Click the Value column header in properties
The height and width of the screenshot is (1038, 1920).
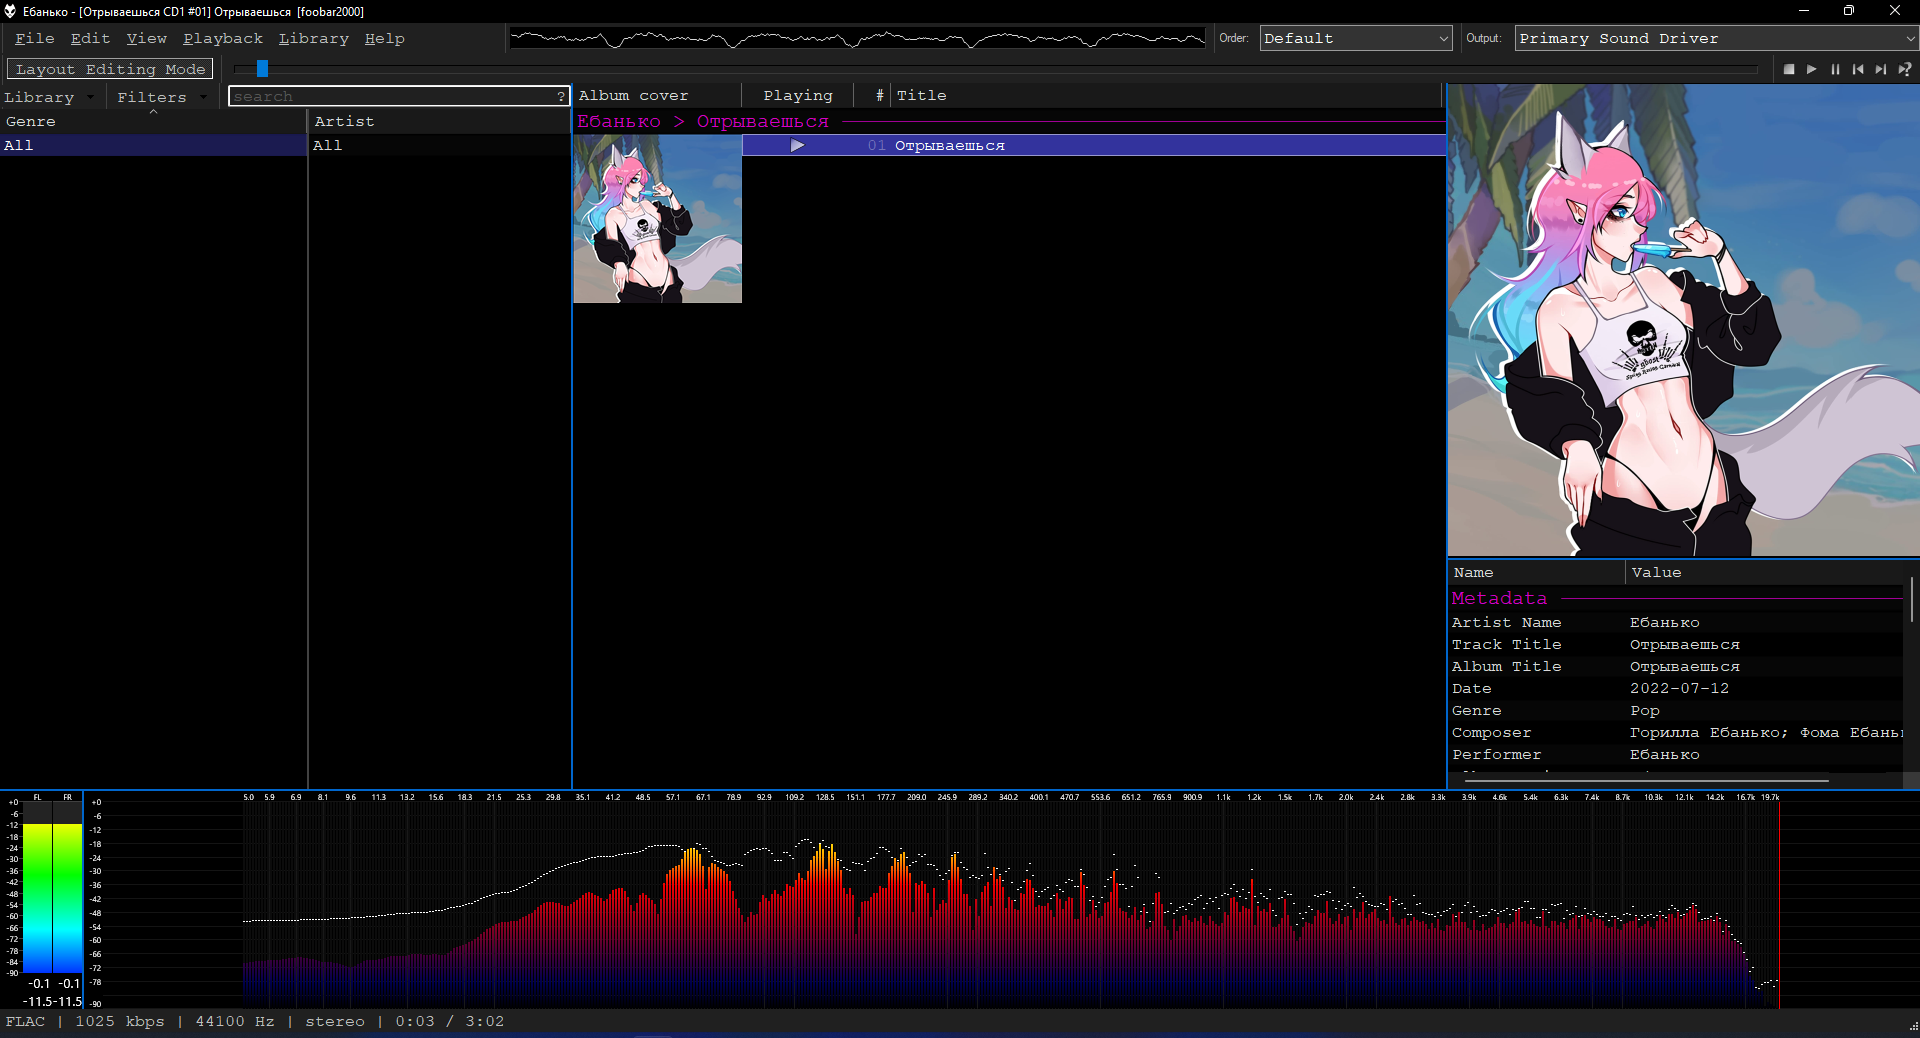pos(1766,573)
